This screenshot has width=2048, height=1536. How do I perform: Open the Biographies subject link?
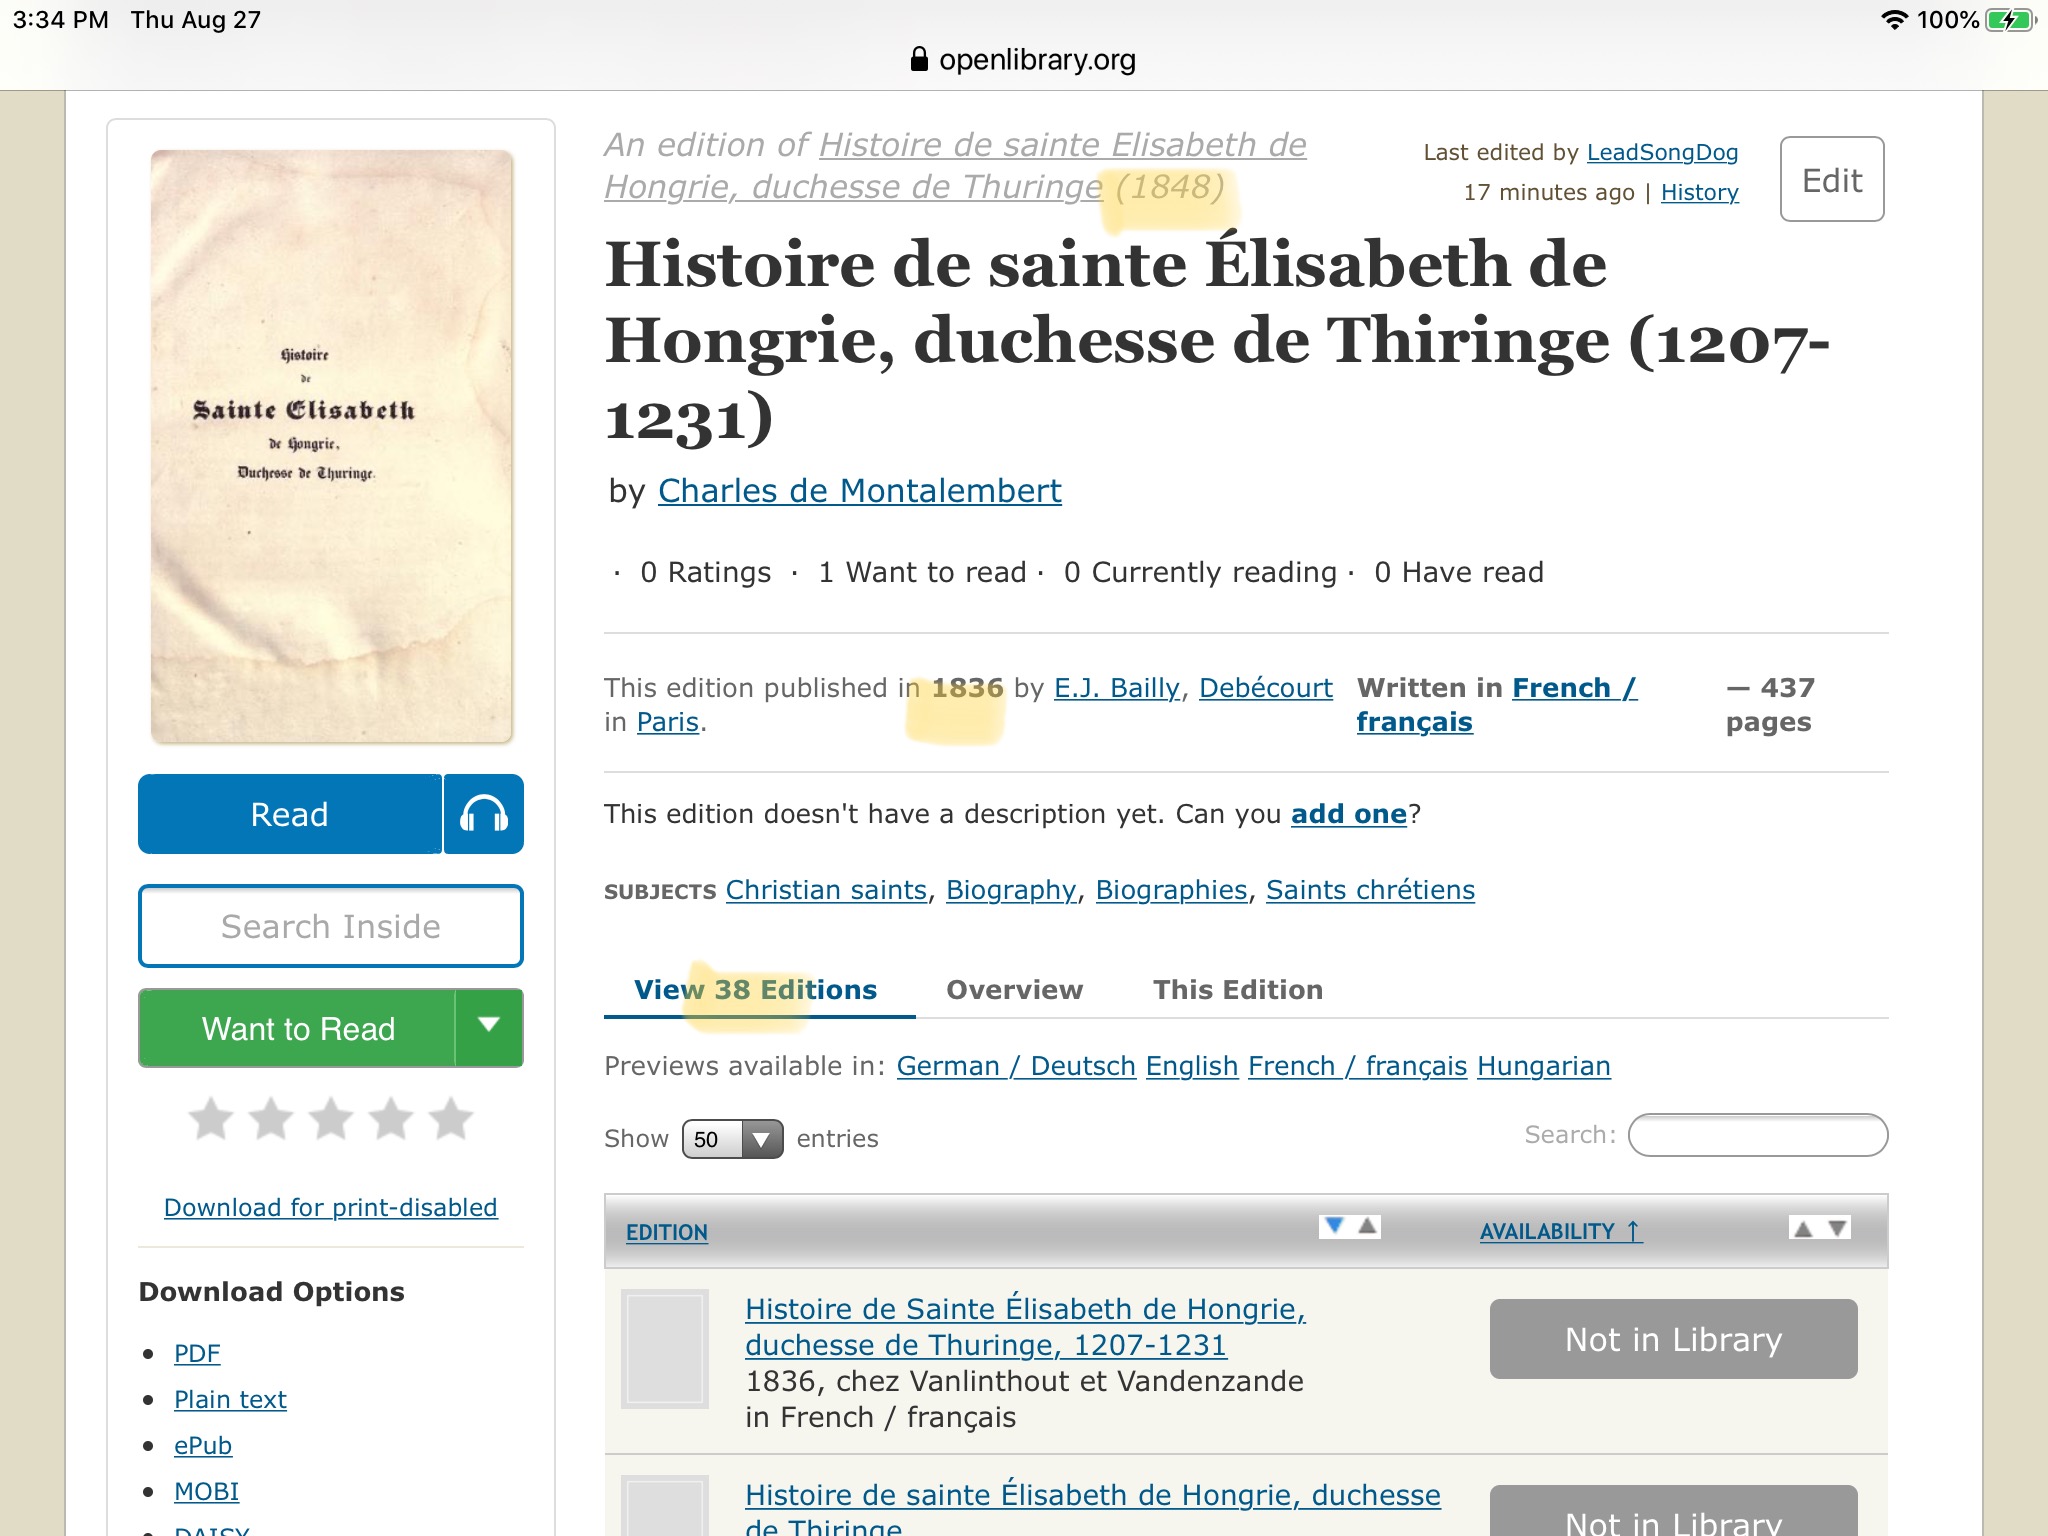pyautogui.click(x=1171, y=890)
